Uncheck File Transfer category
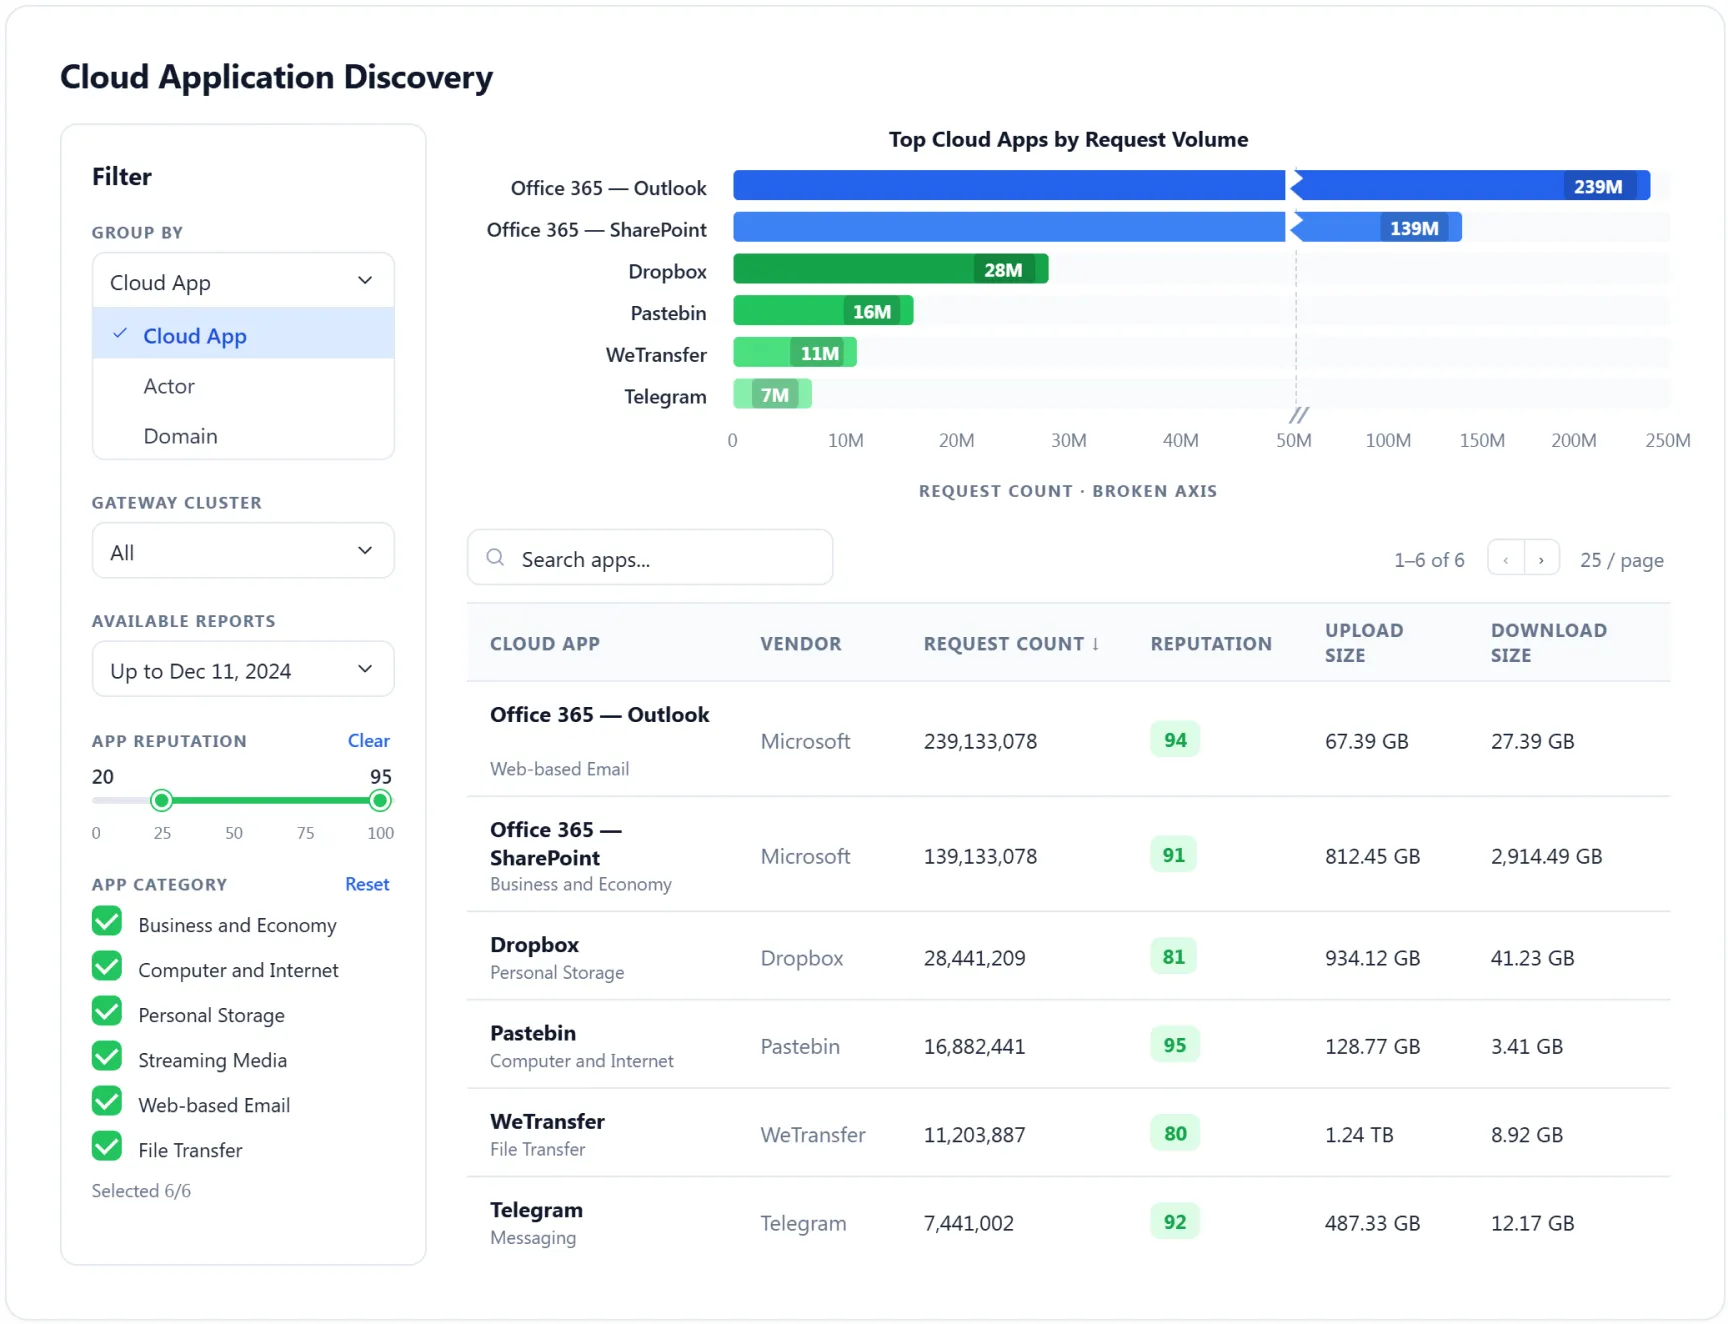This screenshot has width=1728, height=1324. 107,1147
